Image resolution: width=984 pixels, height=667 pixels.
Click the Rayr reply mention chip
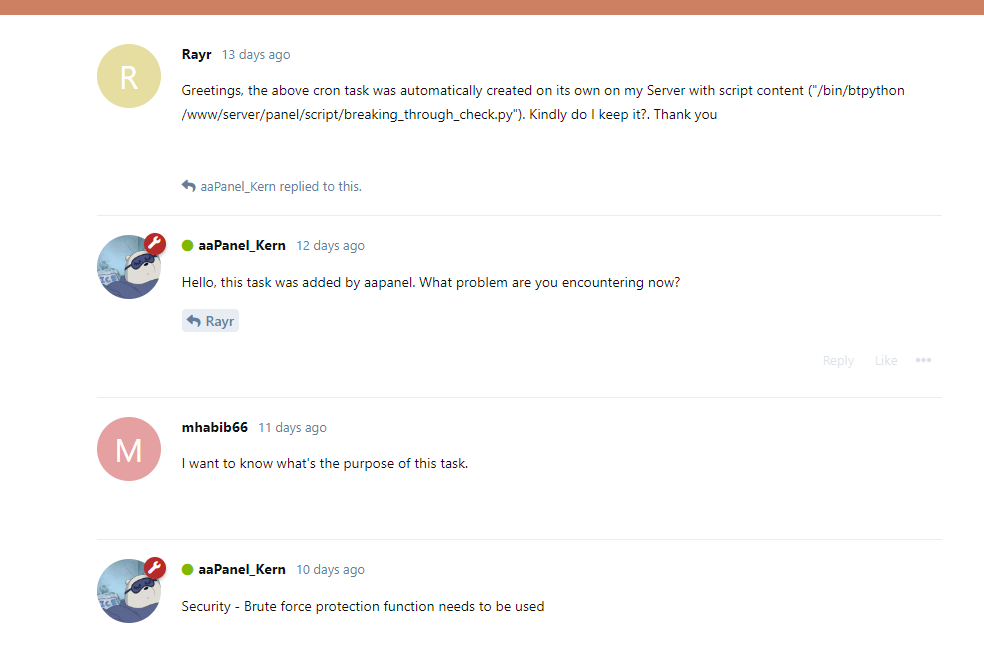(210, 321)
